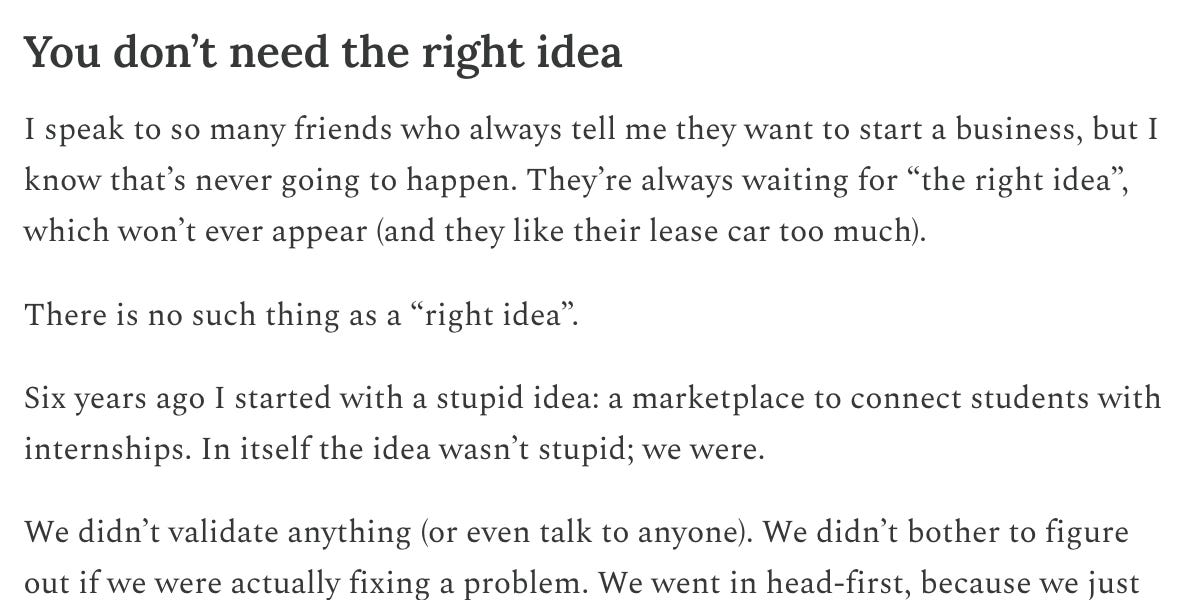Click the word "internships"
This screenshot has width=1186, height=600.
(106, 448)
